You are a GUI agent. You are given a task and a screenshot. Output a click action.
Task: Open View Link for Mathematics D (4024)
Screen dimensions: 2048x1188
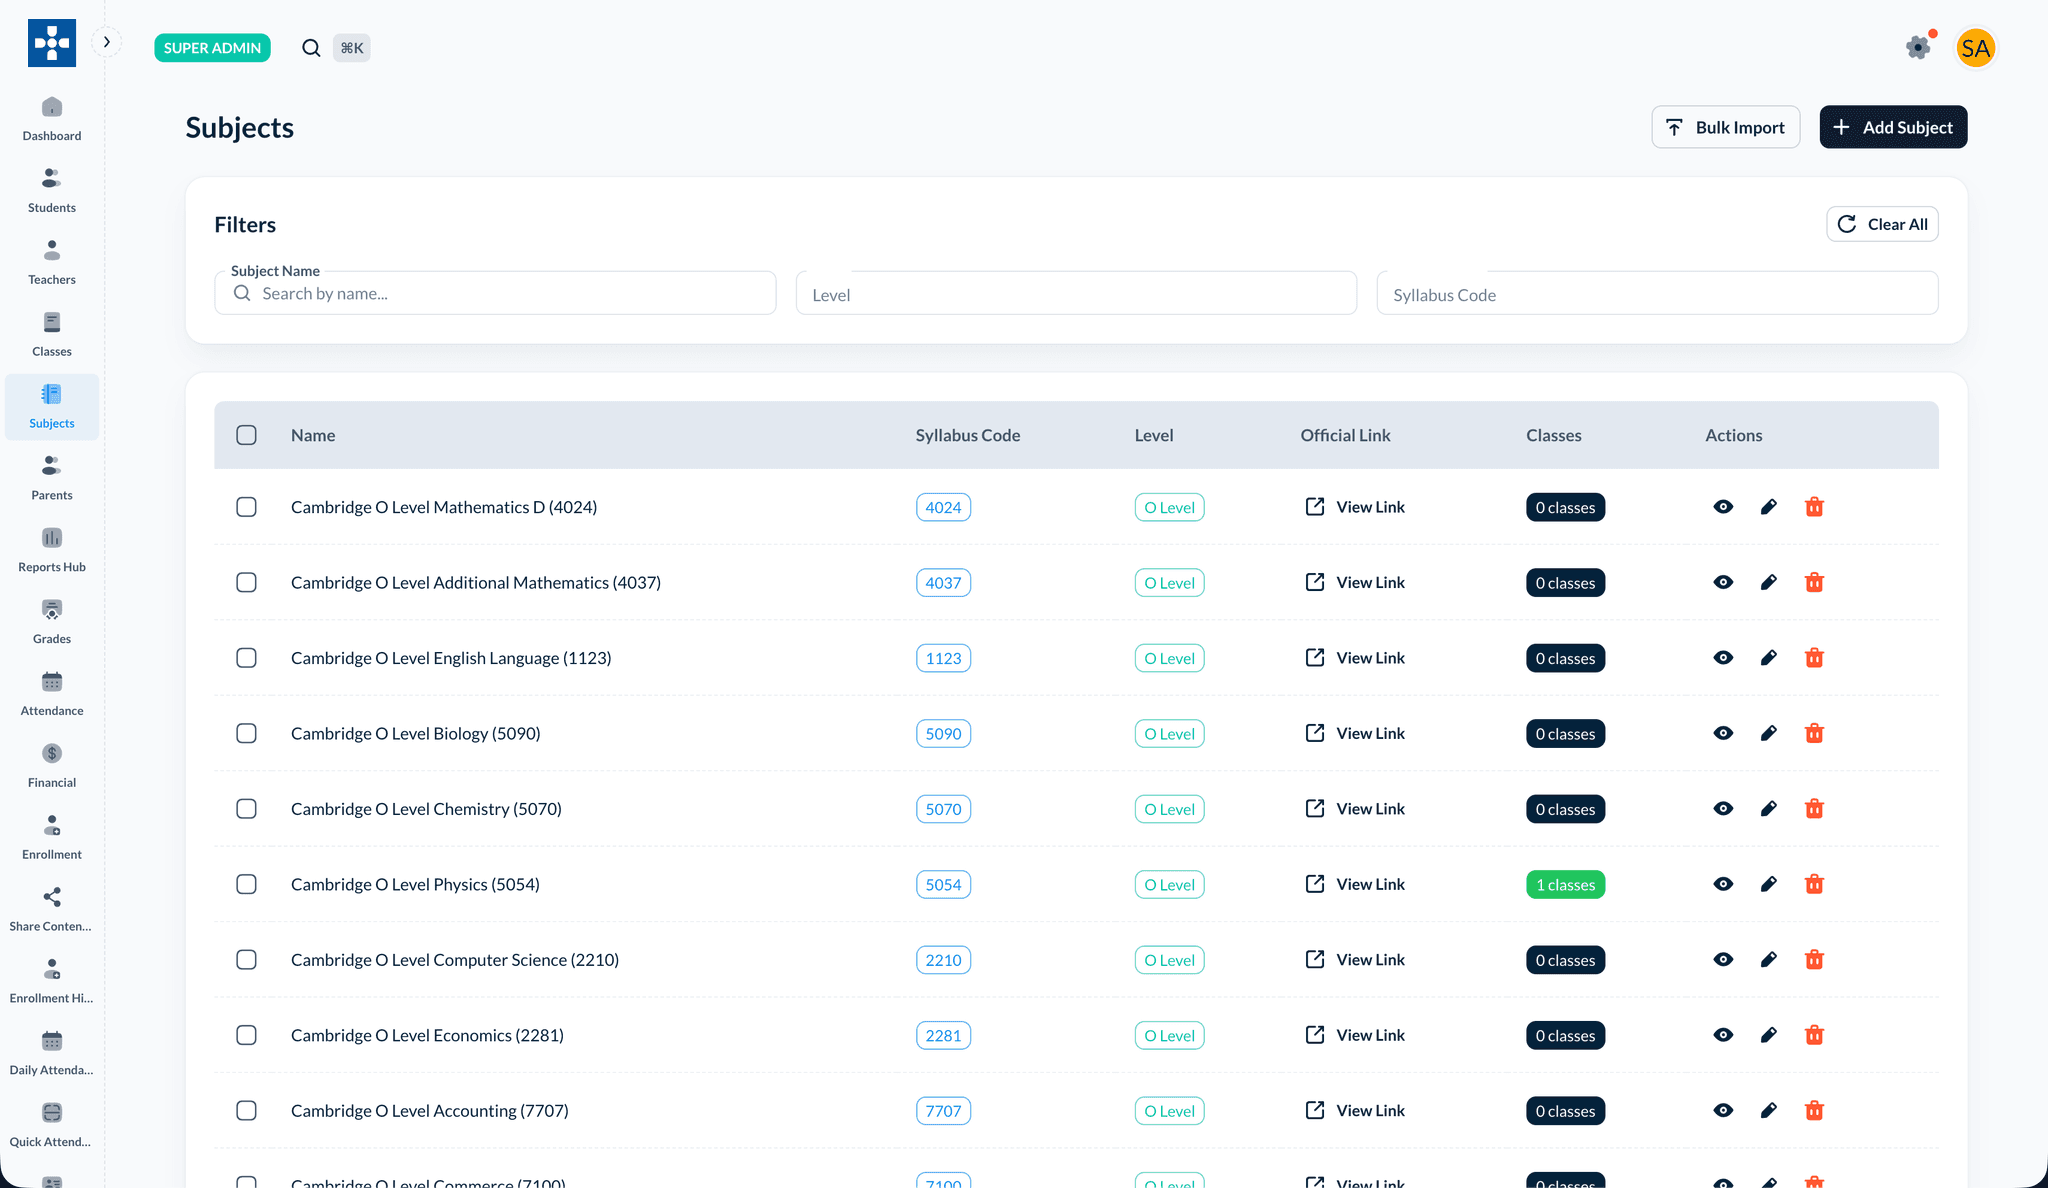click(1355, 507)
